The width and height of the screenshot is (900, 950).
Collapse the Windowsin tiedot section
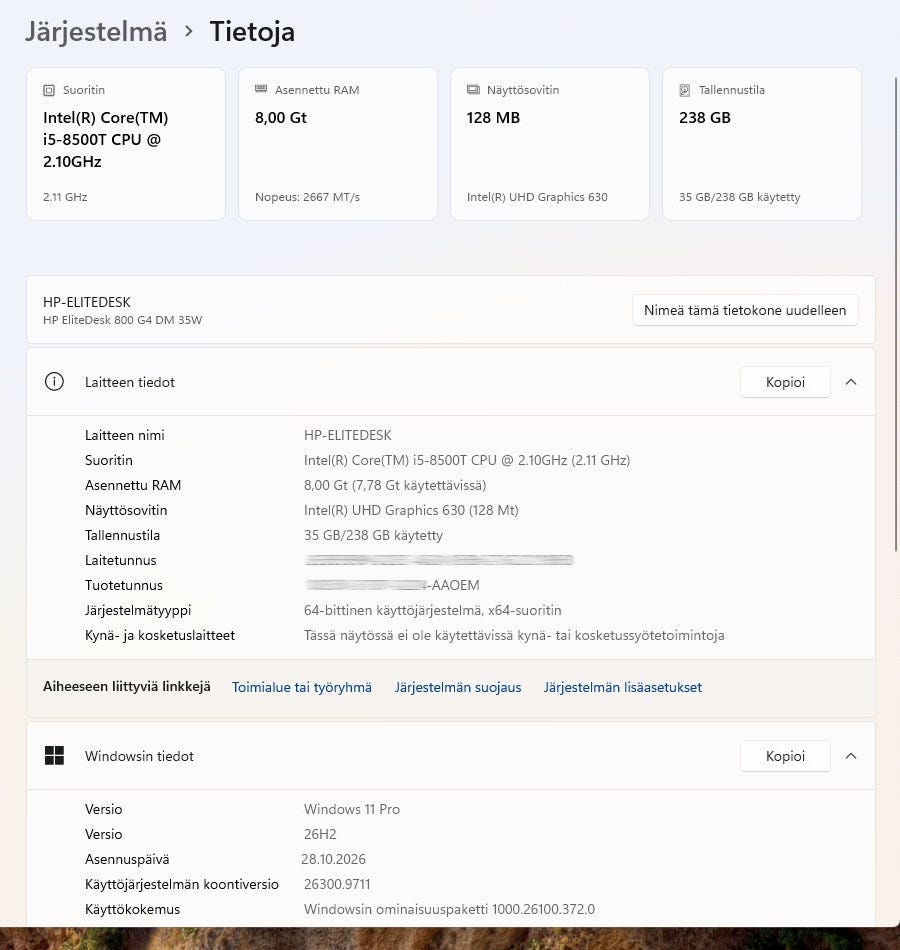pos(851,756)
